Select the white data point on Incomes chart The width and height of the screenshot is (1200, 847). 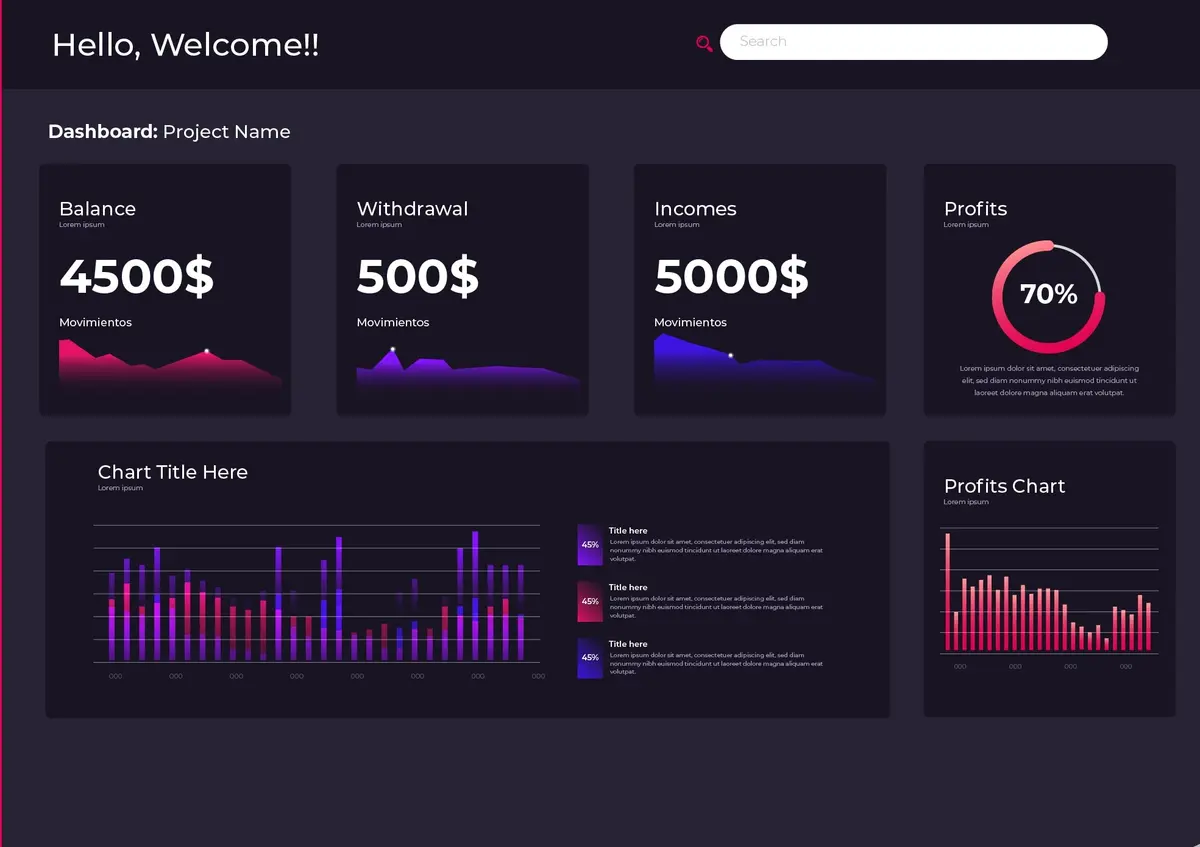tap(730, 355)
